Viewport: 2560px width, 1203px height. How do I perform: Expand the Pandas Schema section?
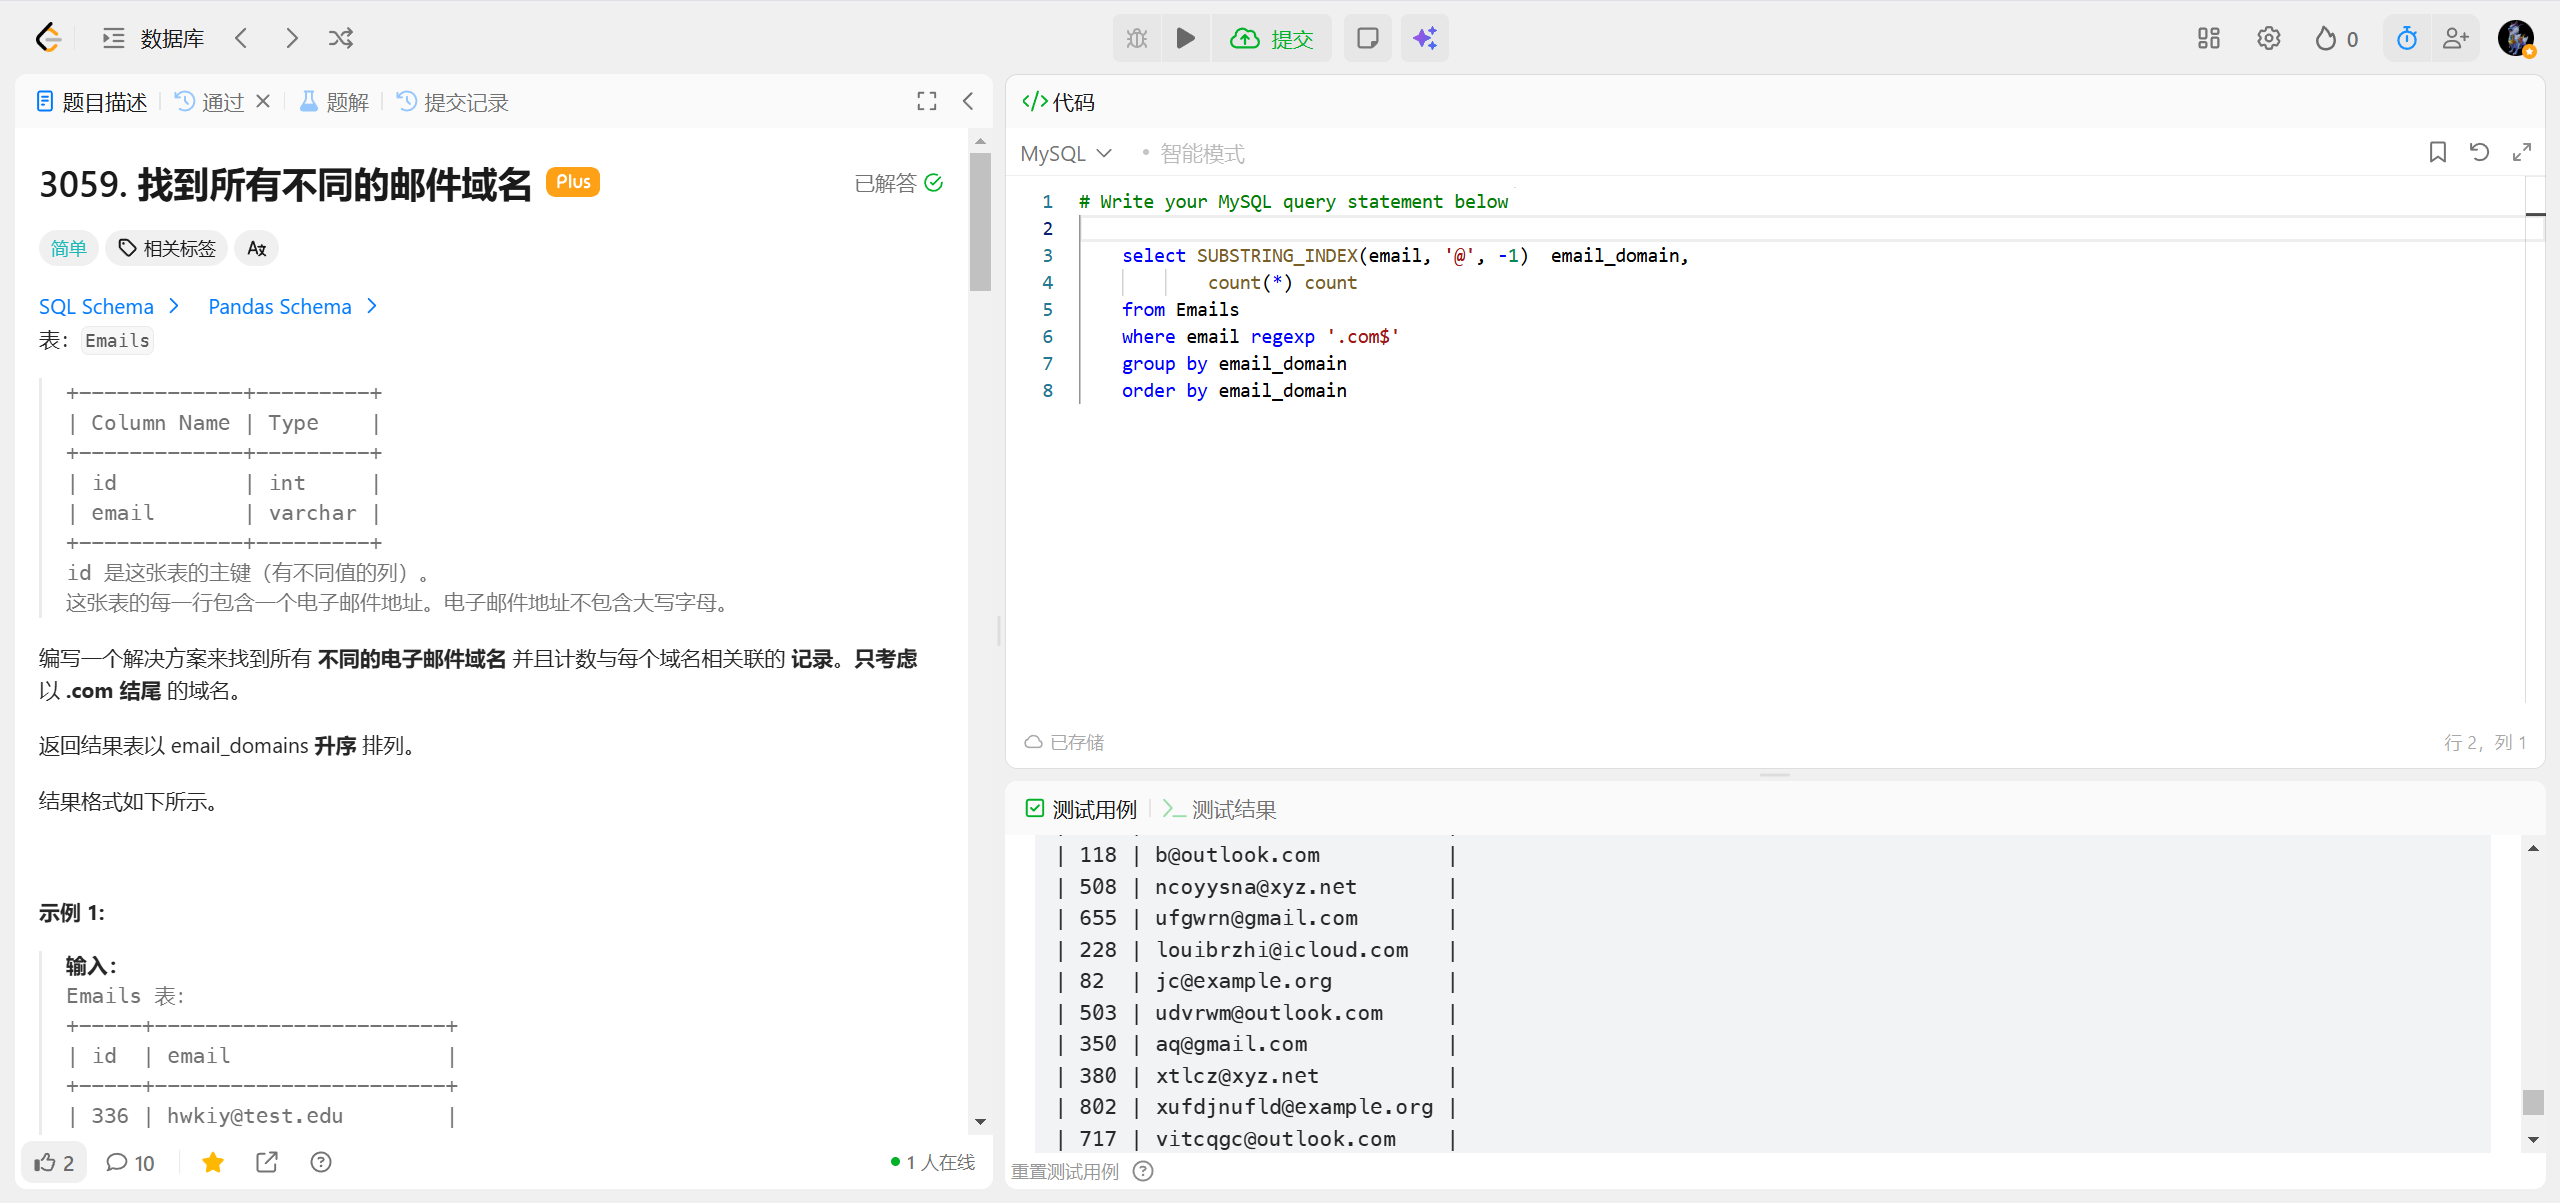(x=292, y=306)
